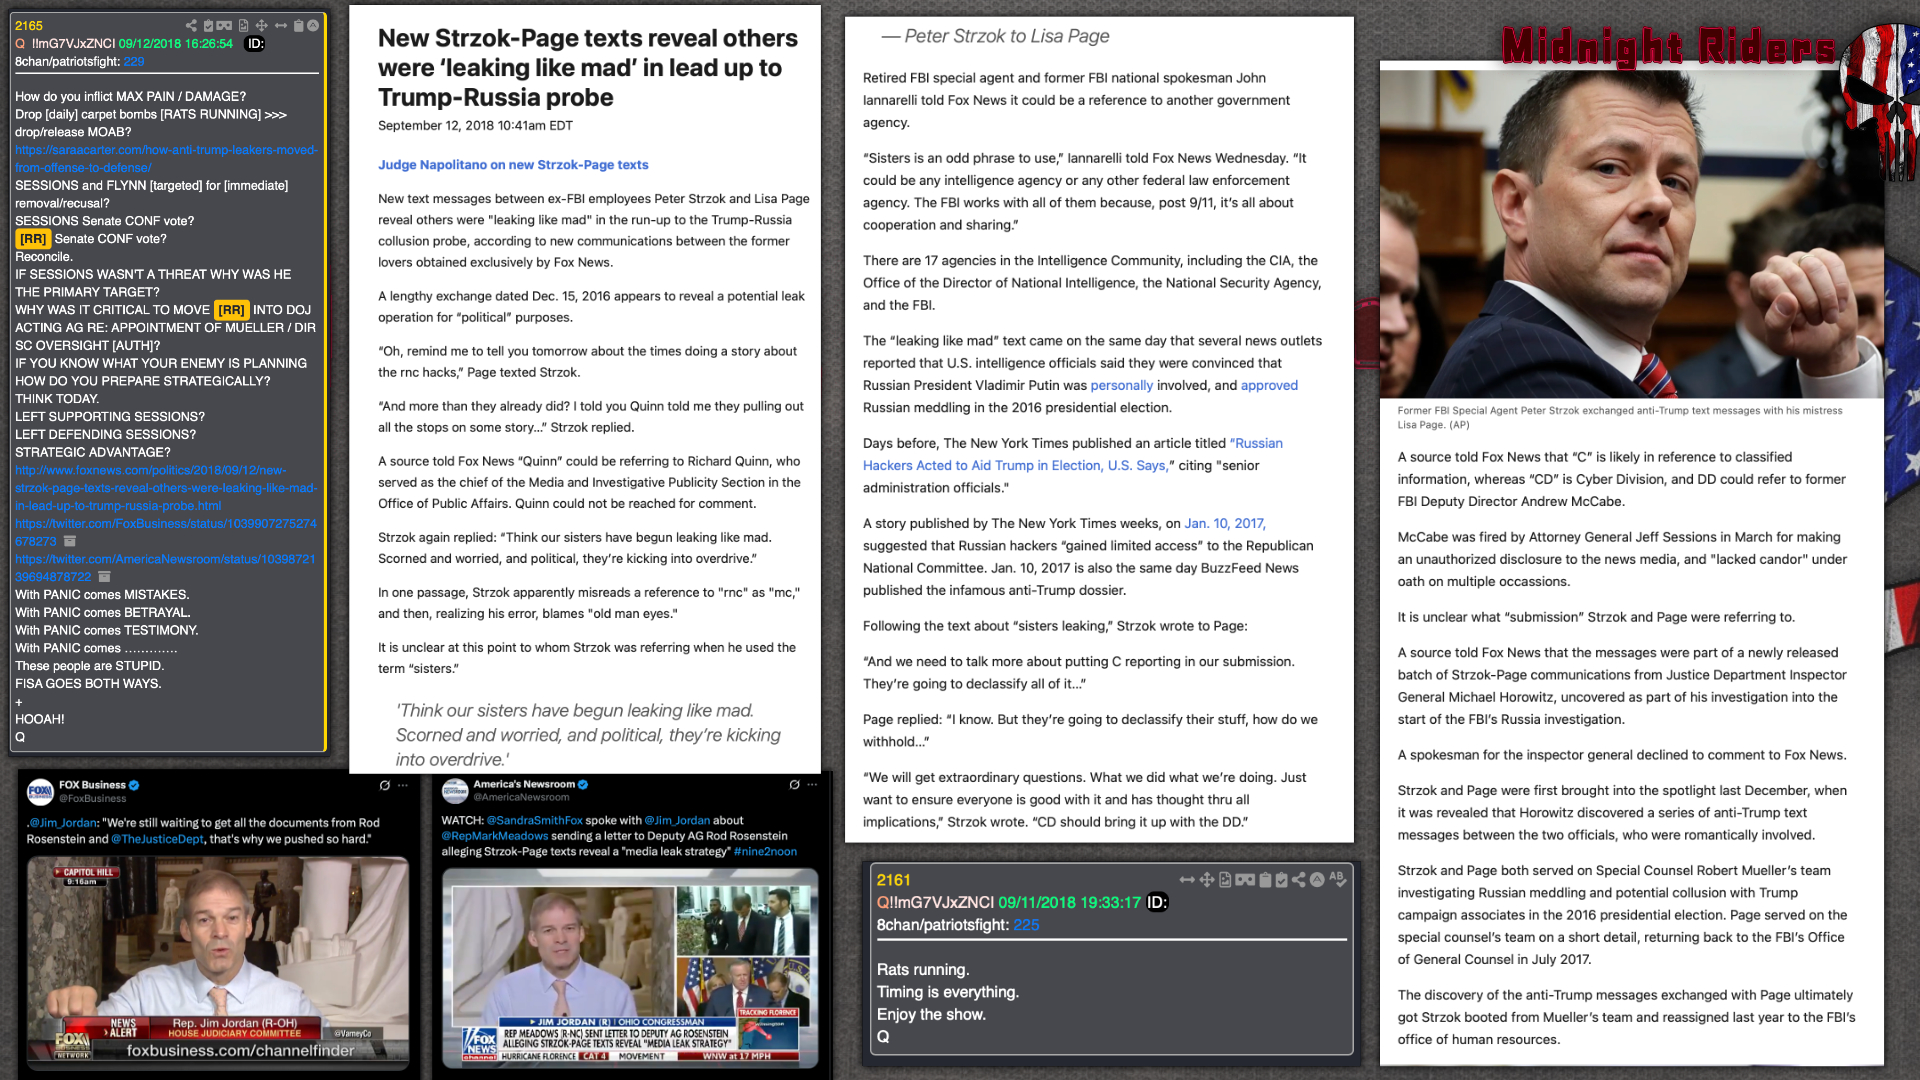Viewport: 1920px width, 1080px height.
Task: Click the clipboard-check icon on post 2161
Action: [x=1281, y=880]
